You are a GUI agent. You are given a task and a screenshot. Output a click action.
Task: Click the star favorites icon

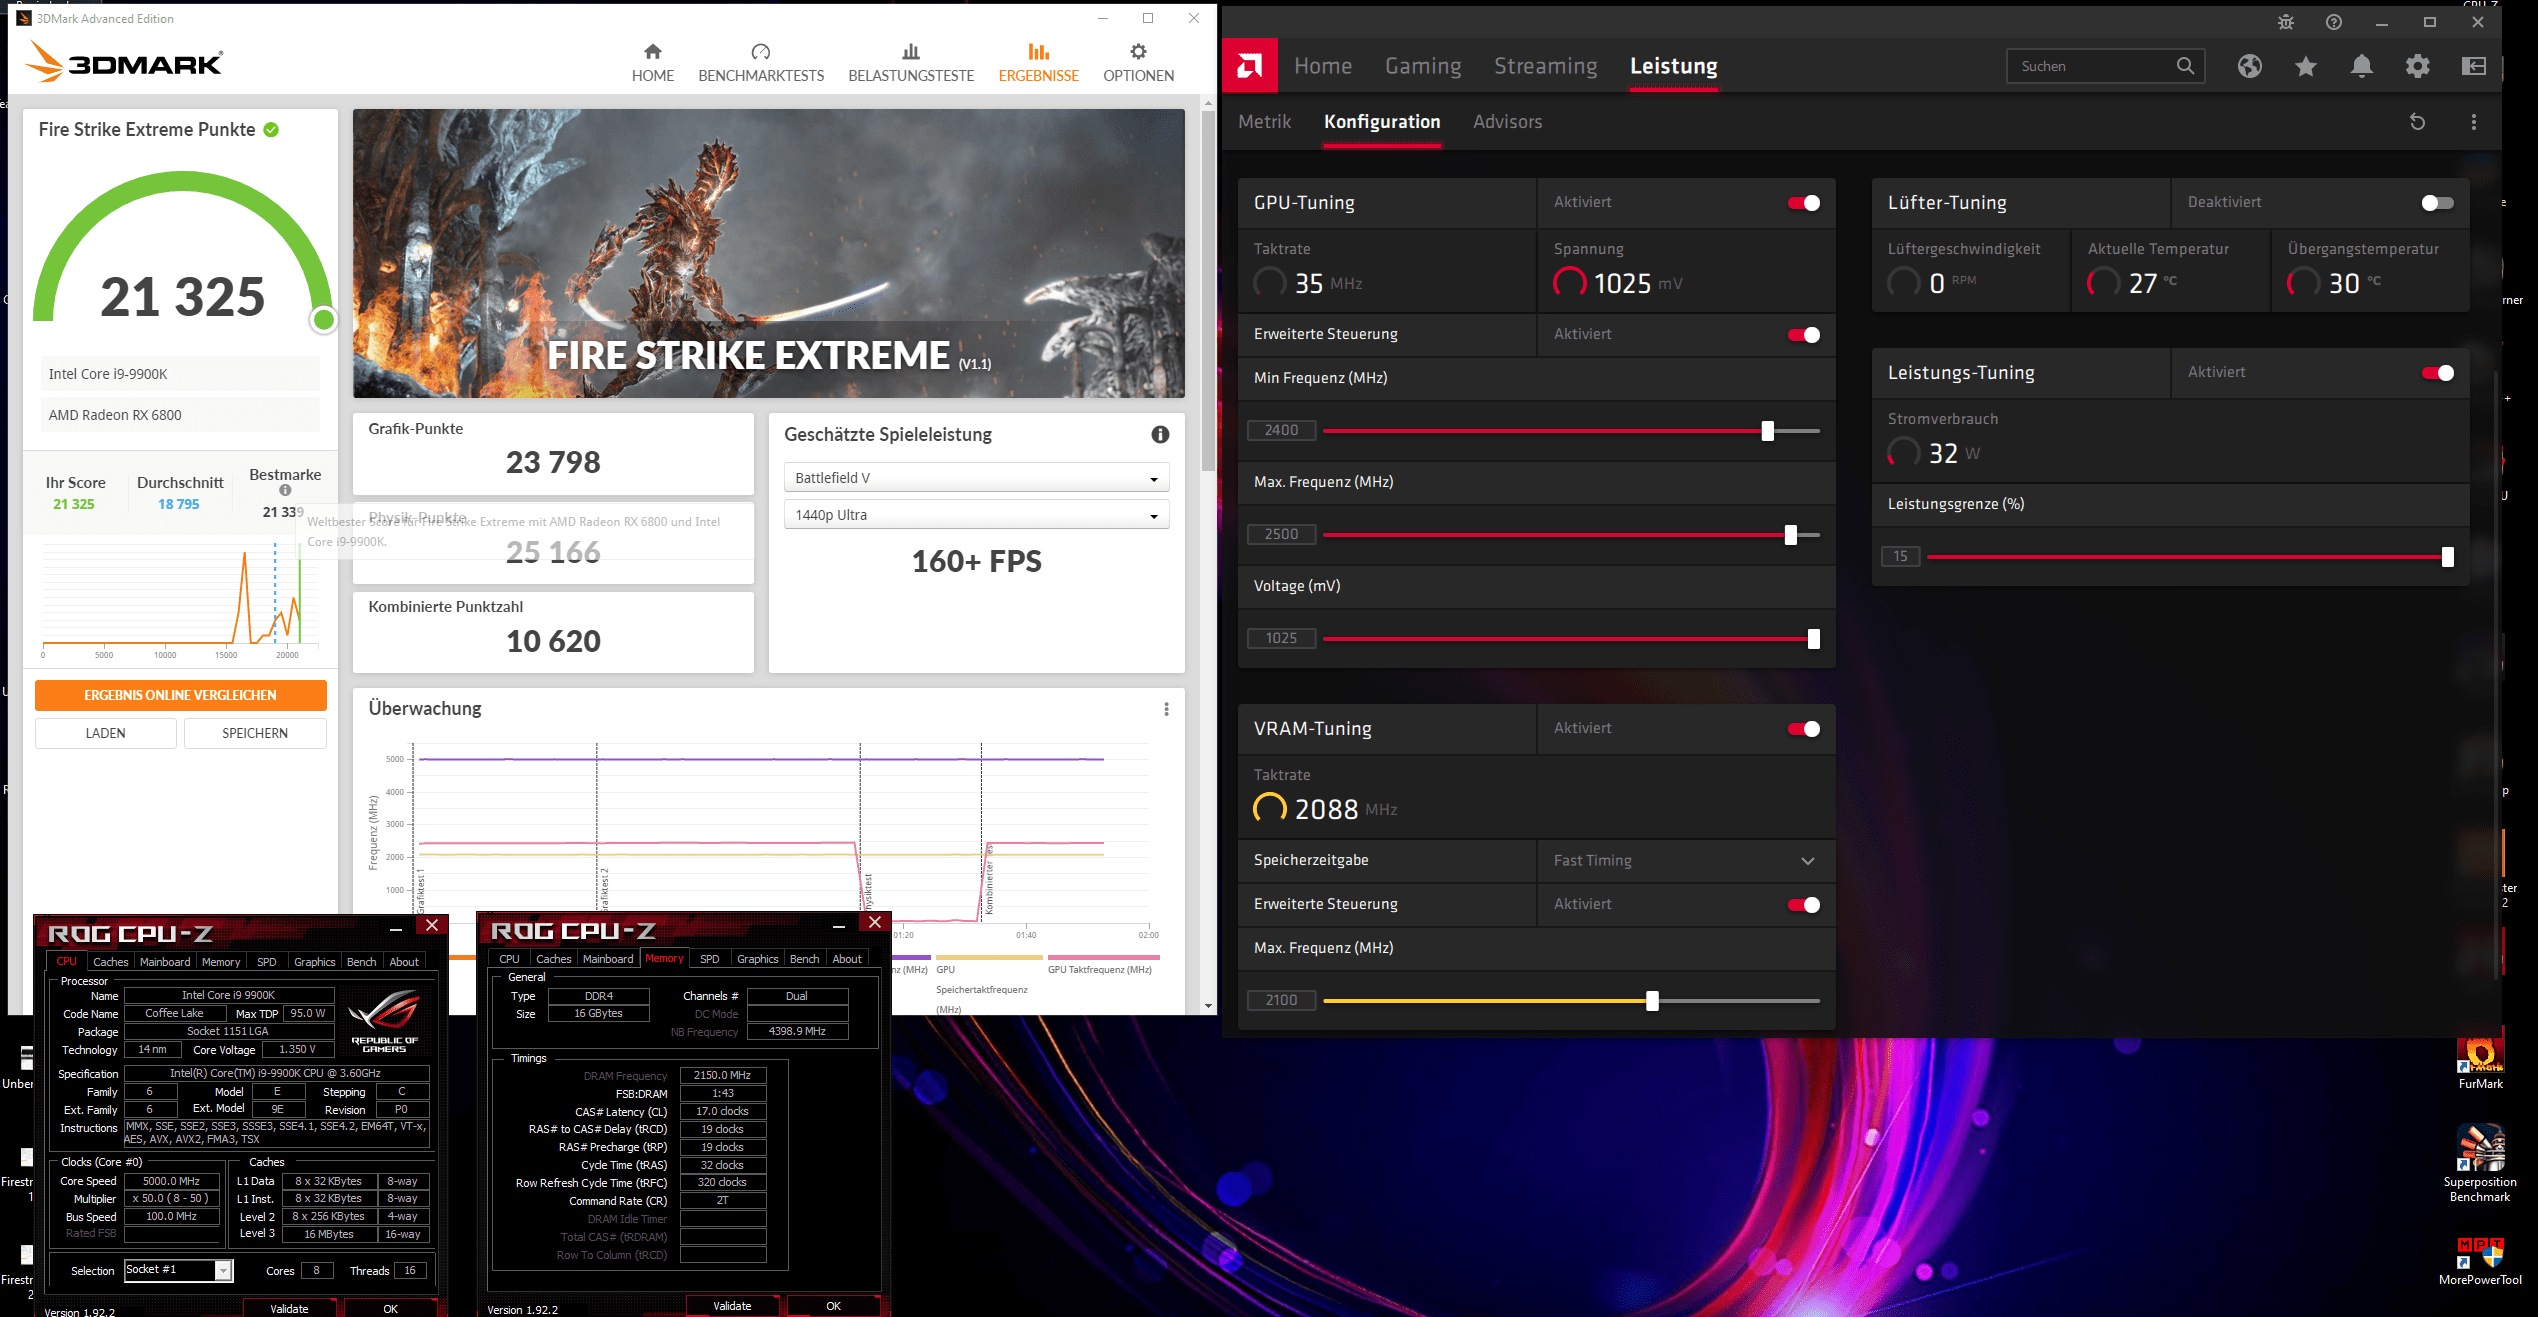tap(2306, 66)
